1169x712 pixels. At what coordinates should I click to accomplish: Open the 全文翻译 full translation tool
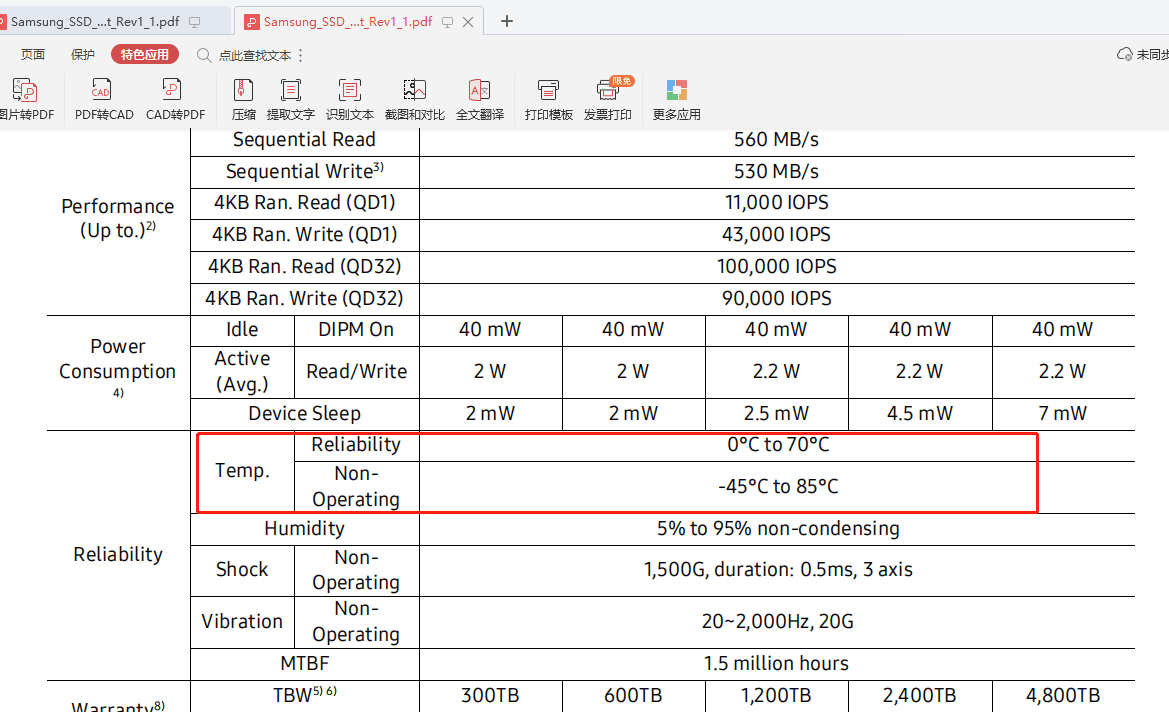tap(479, 99)
